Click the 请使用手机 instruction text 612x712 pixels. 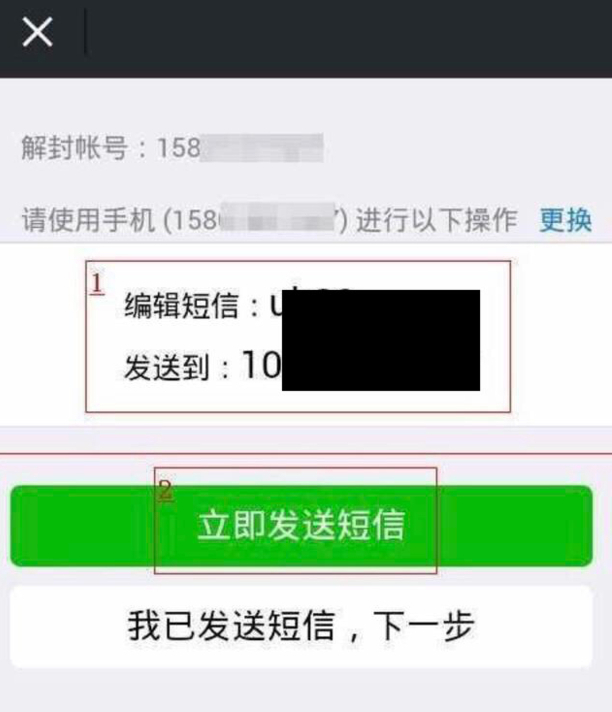[89, 220]
